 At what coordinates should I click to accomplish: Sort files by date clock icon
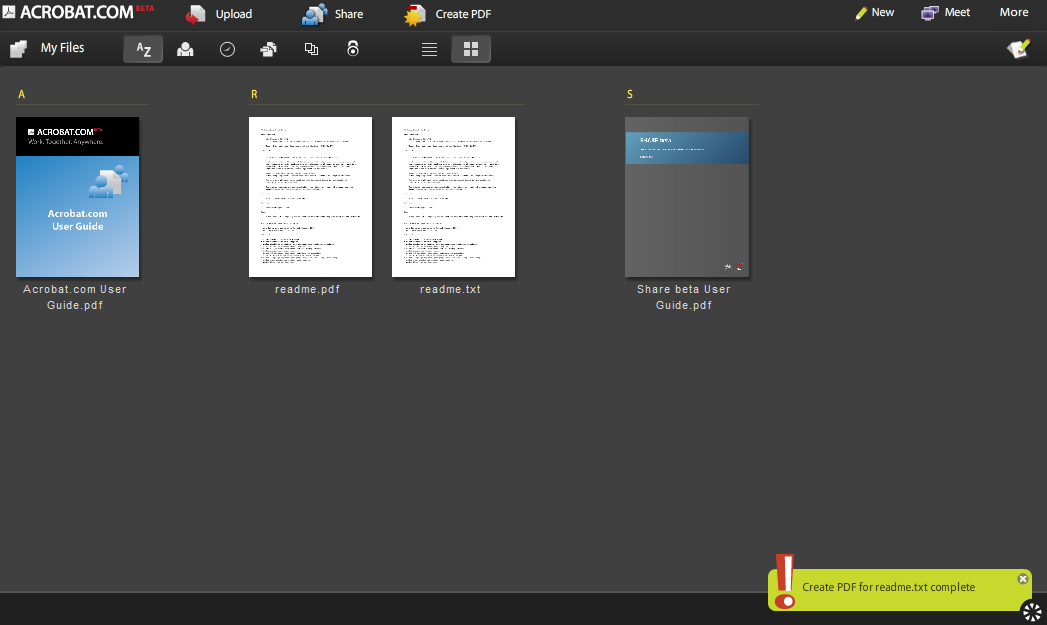(227, 49)
